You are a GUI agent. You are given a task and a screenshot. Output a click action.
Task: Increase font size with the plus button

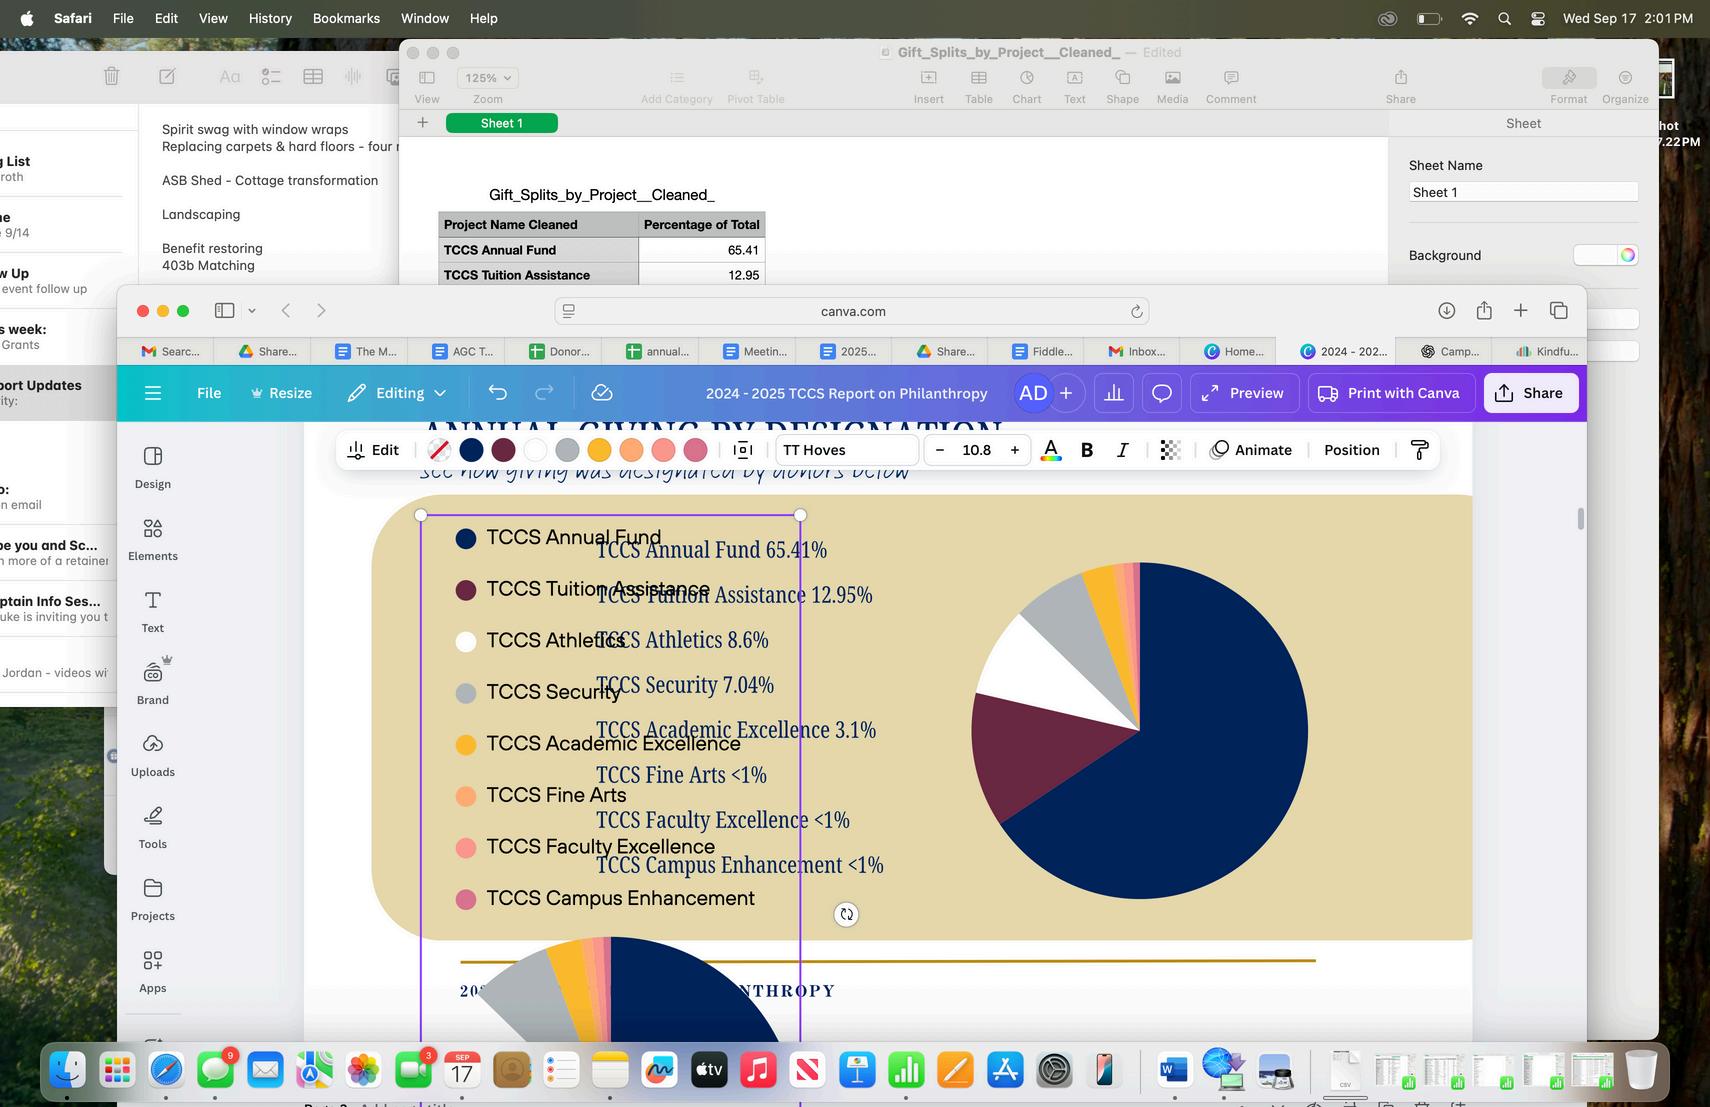(x=1015, y=450)
